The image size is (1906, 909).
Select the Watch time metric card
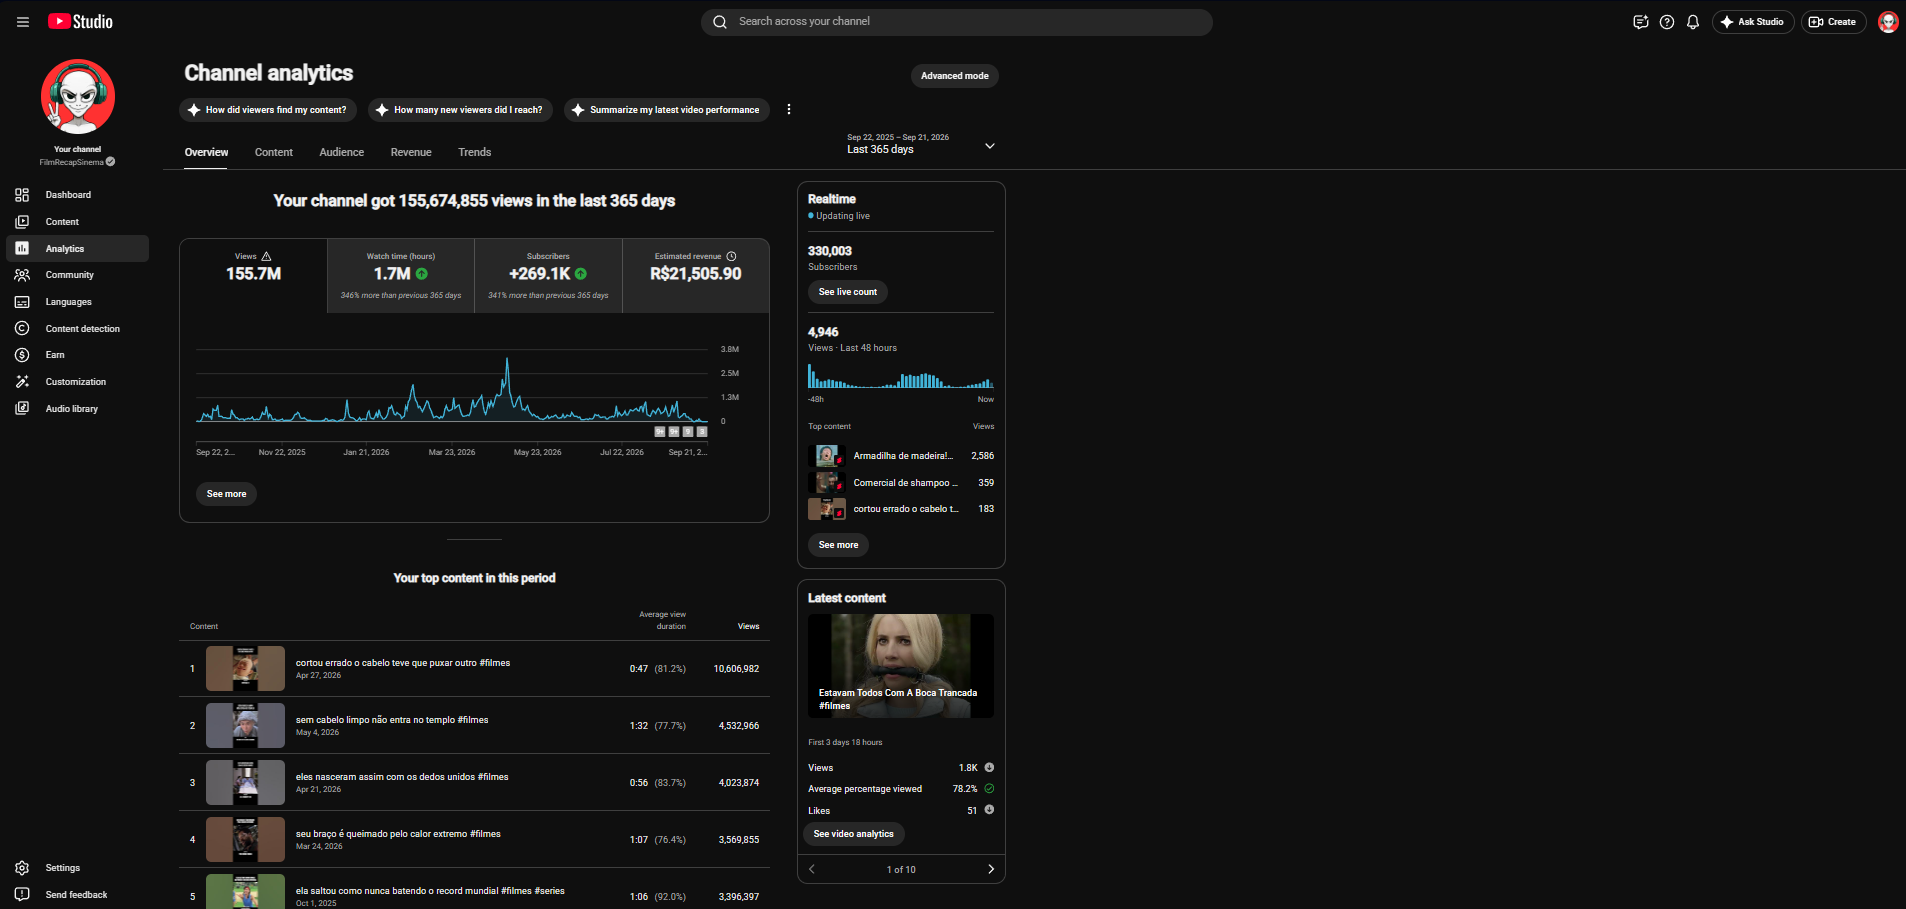coord(401,275)
